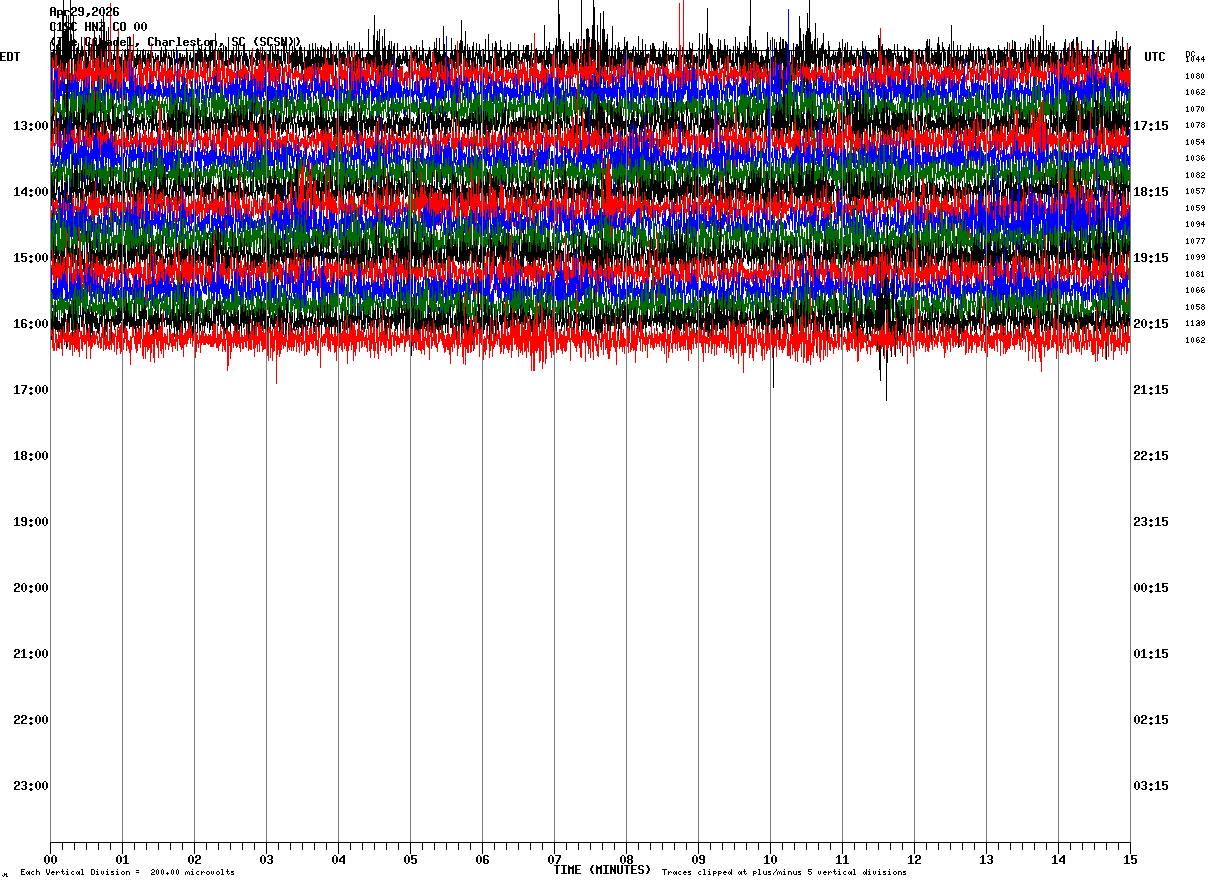
Task: Click the date label "Apr 29, 2026"
Action: coord(84,12)
